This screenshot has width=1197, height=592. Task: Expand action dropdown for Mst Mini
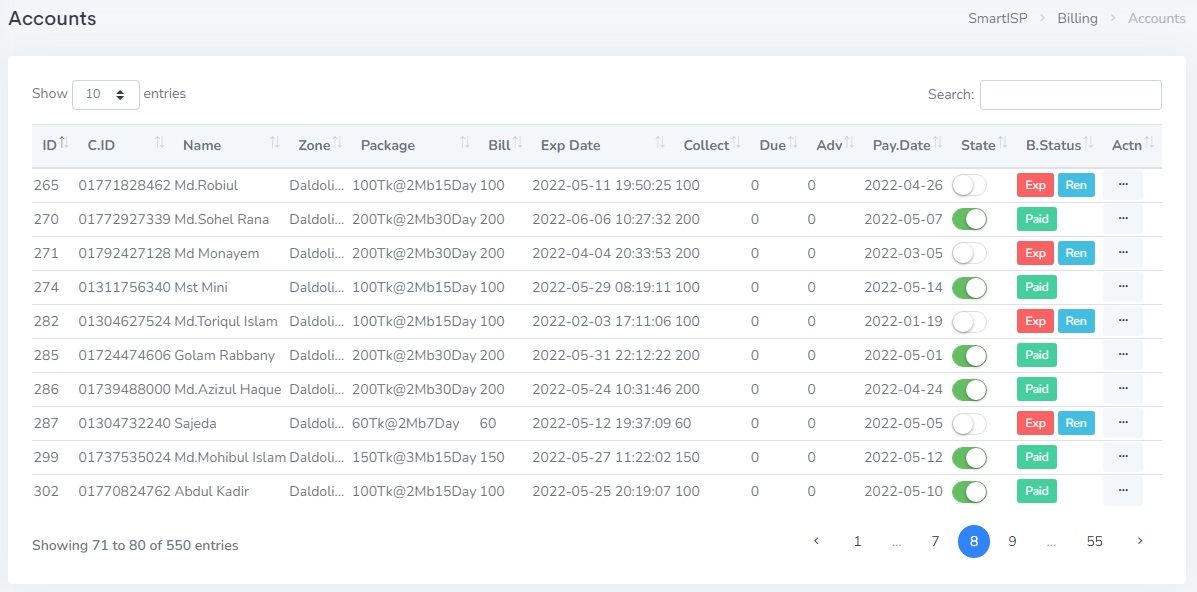click(1122, 287)
